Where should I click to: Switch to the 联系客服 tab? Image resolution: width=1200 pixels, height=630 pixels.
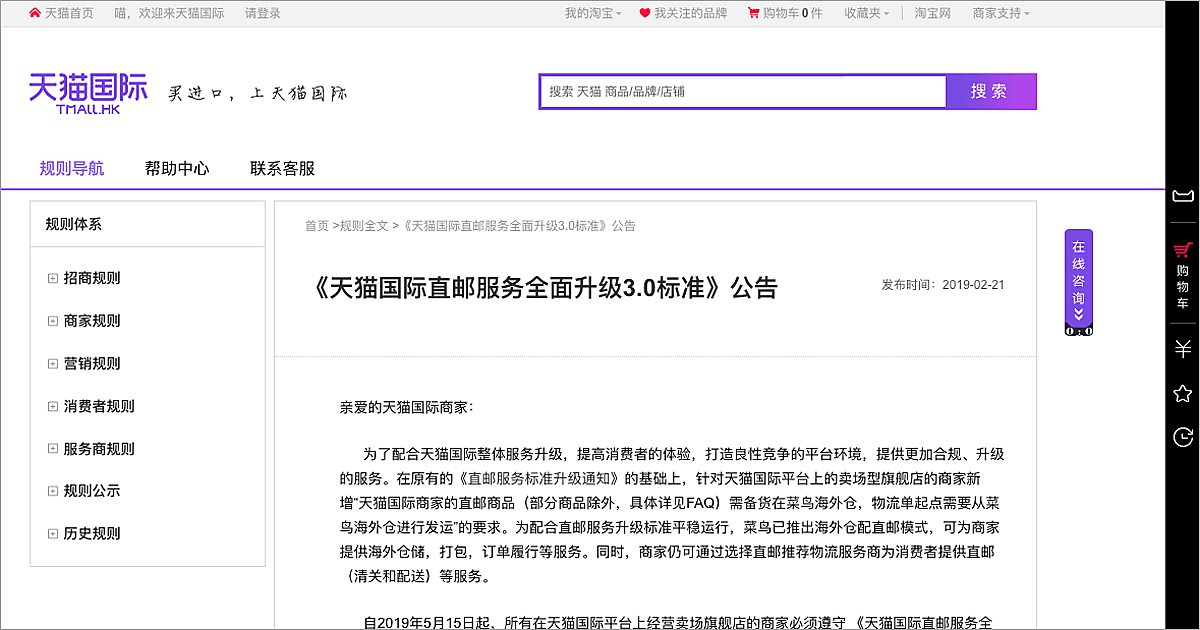282,168
